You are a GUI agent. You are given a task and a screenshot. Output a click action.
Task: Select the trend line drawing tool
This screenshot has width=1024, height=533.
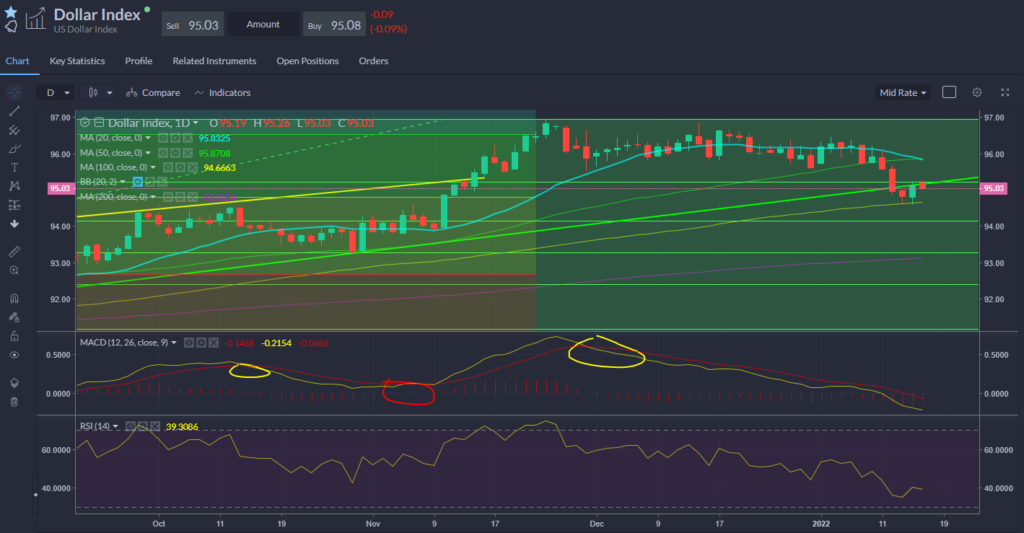[x=14, y=111]
